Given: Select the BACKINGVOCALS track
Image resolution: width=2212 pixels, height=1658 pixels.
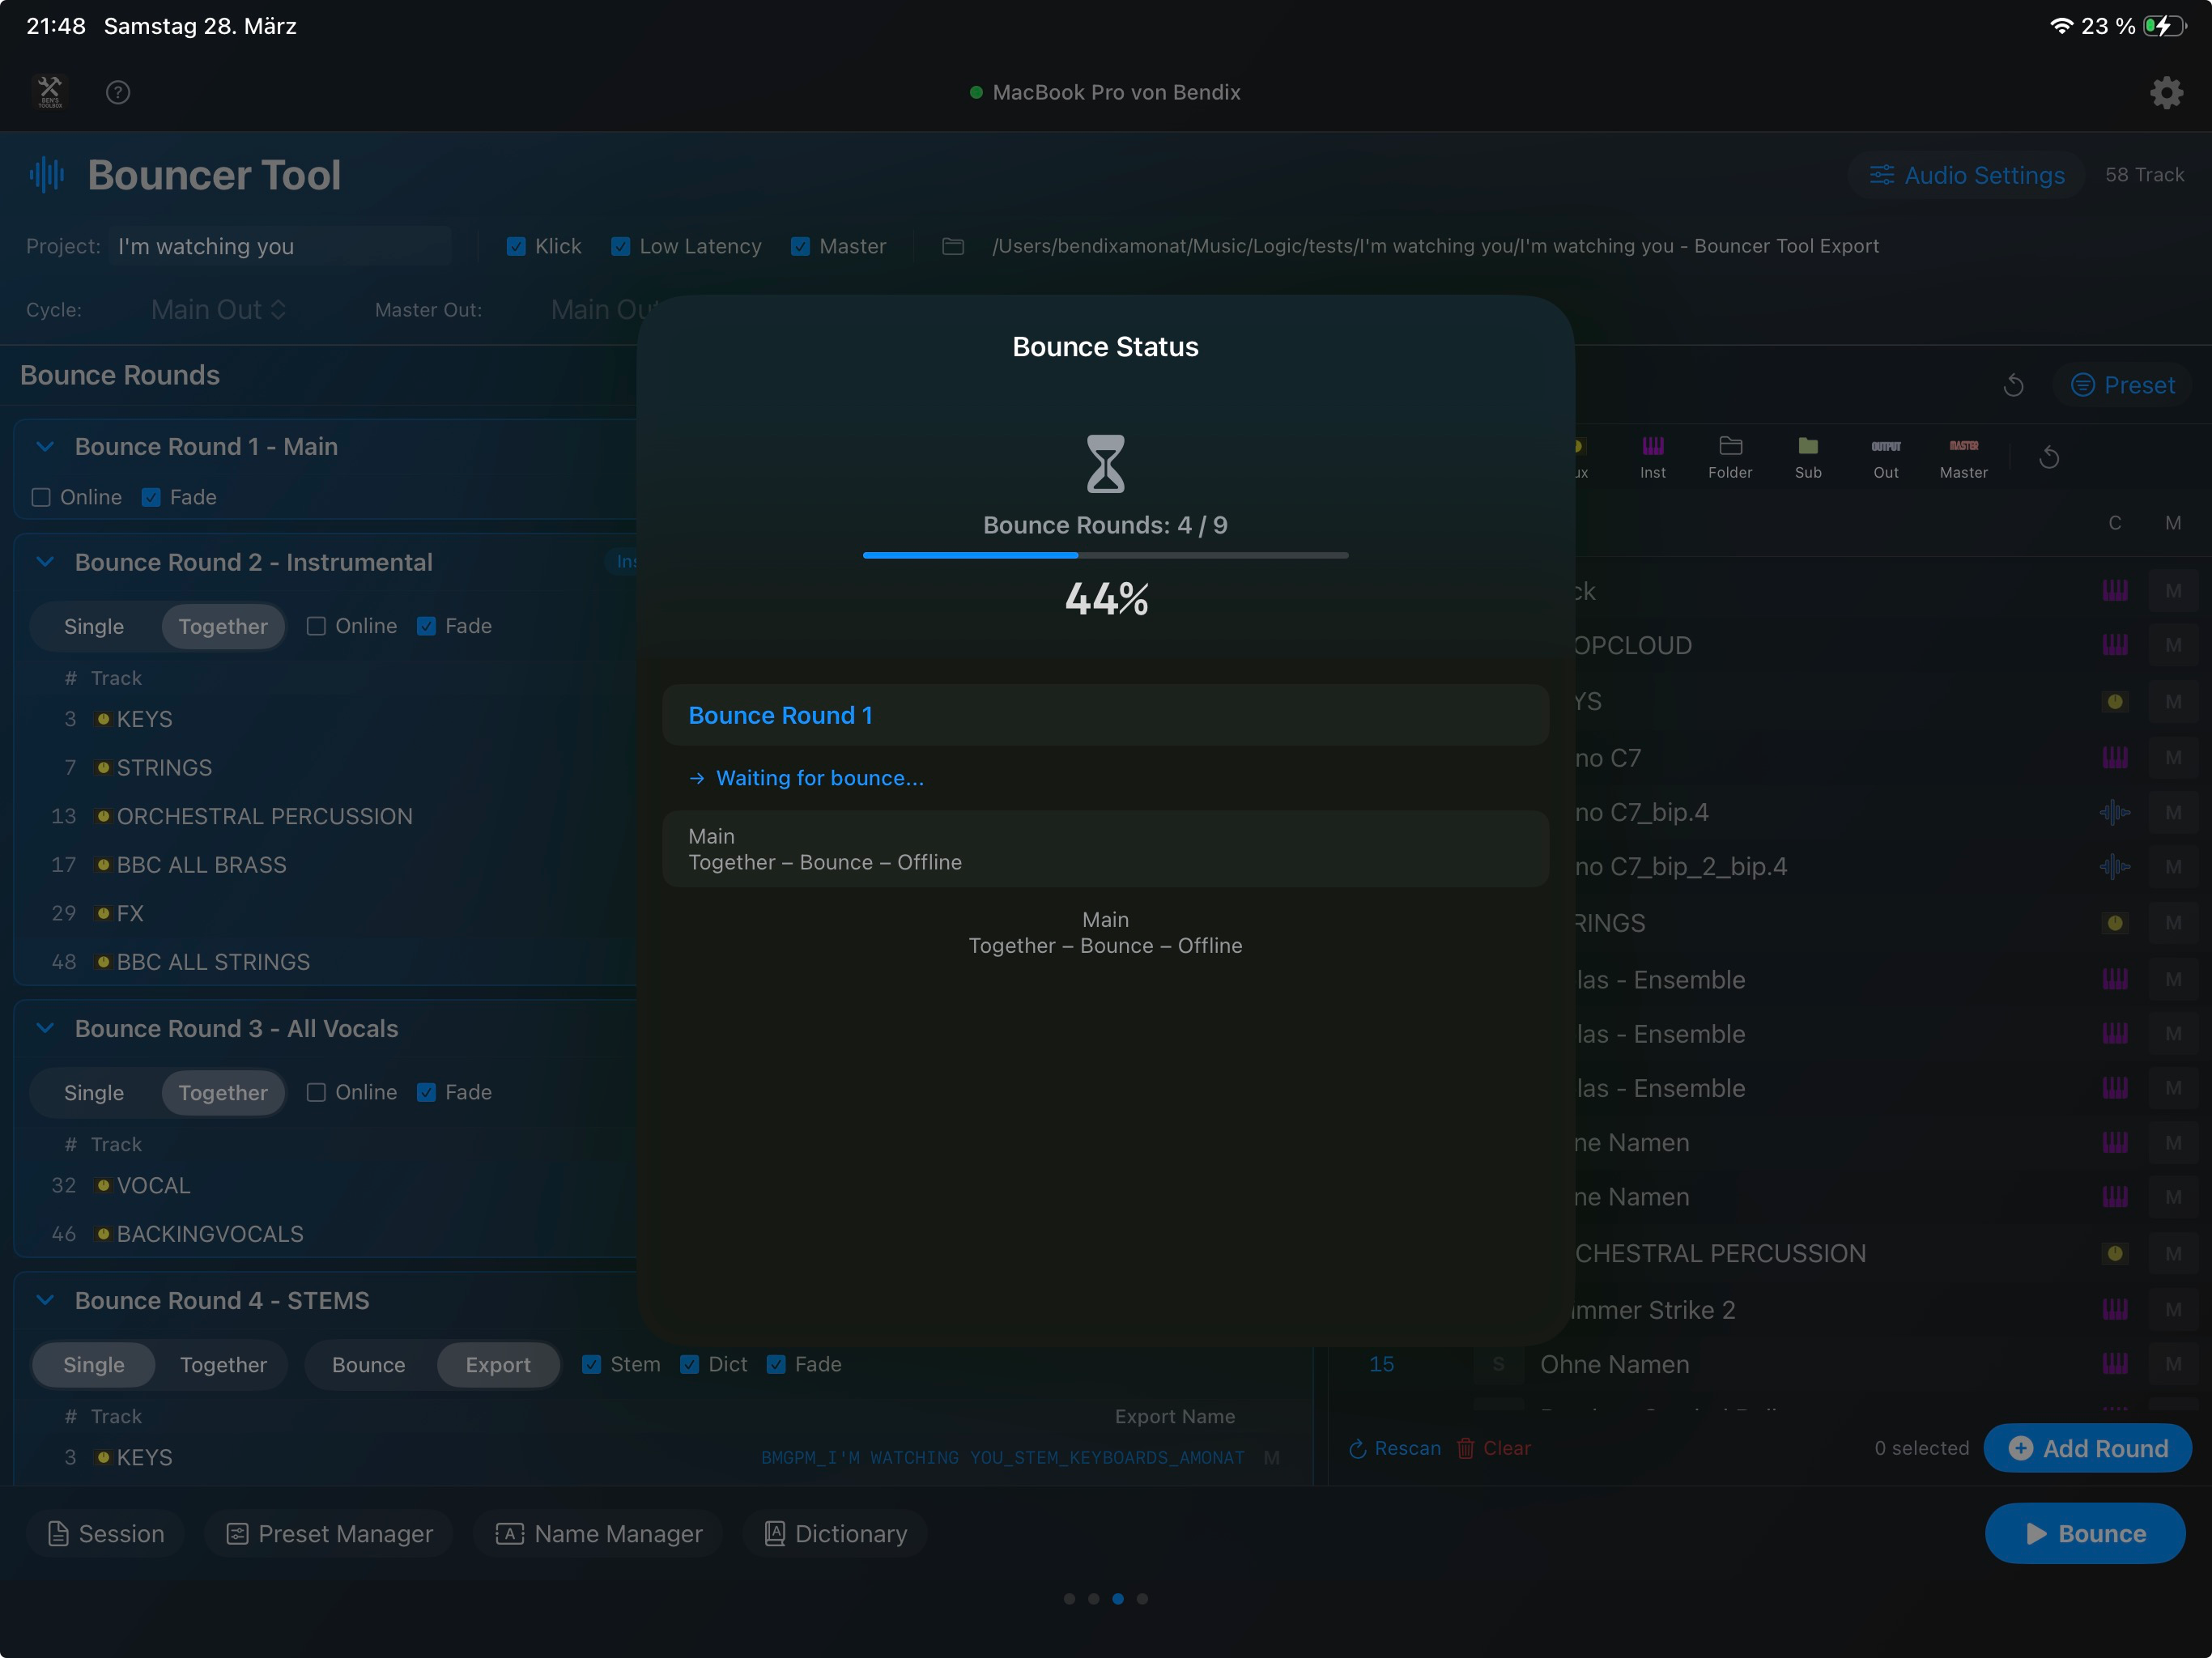Looking at the screenshot, I should (x=210, y=1234).
